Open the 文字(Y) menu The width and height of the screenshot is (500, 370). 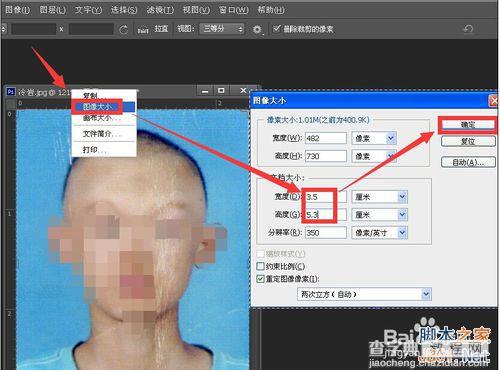pyautogui.click(x=88, y=10)
